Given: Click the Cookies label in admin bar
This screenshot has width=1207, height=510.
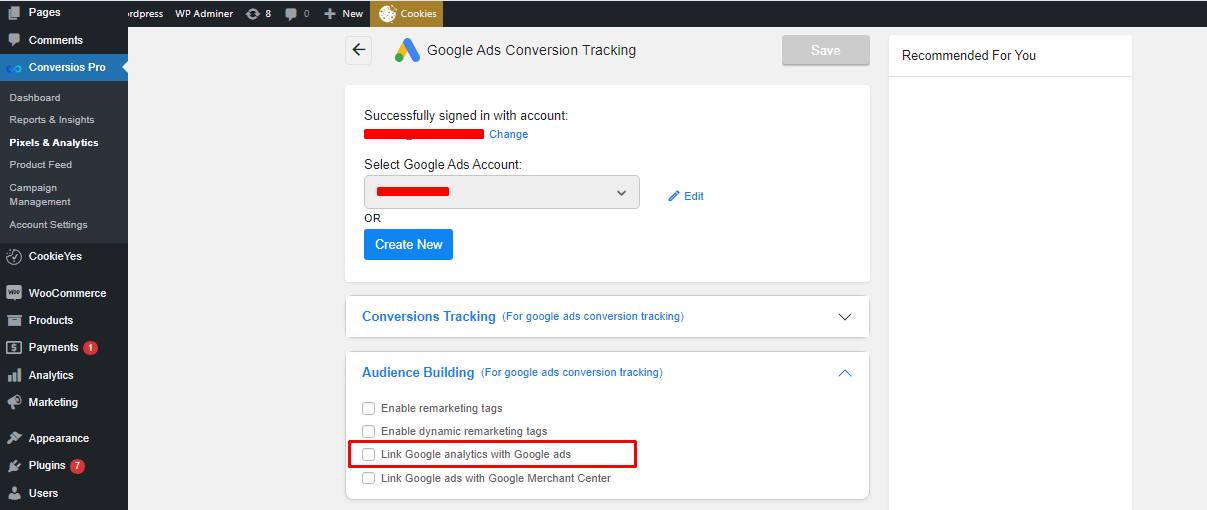Looking at the screenshot, I should [418, 14].
